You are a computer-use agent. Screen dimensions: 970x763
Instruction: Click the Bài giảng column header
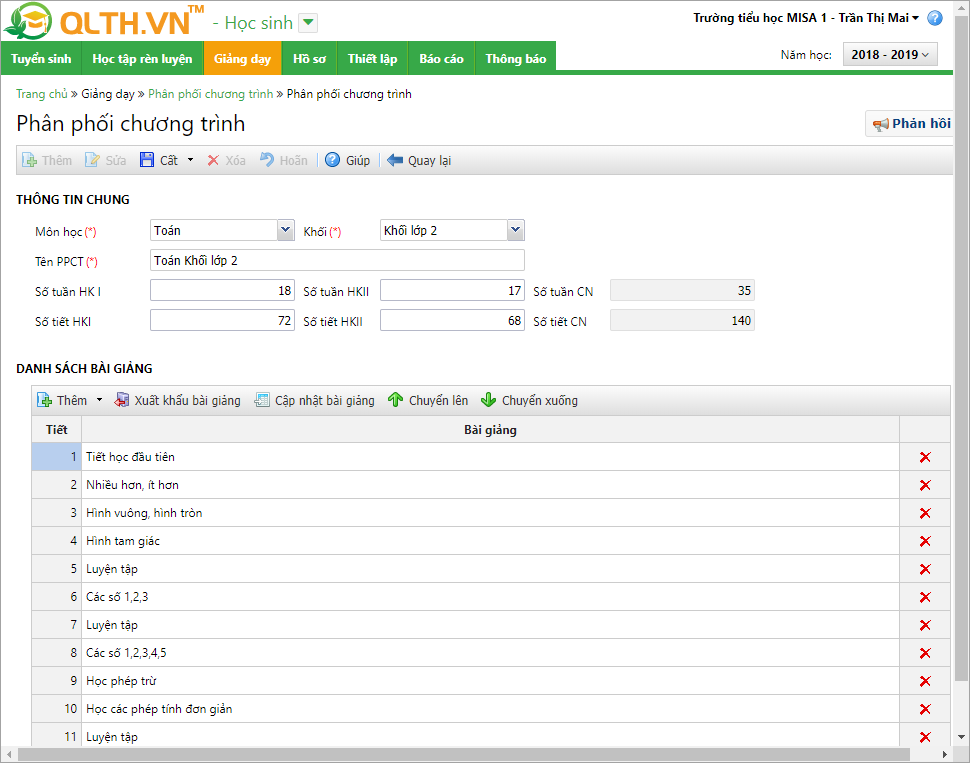tap(490, 429)
